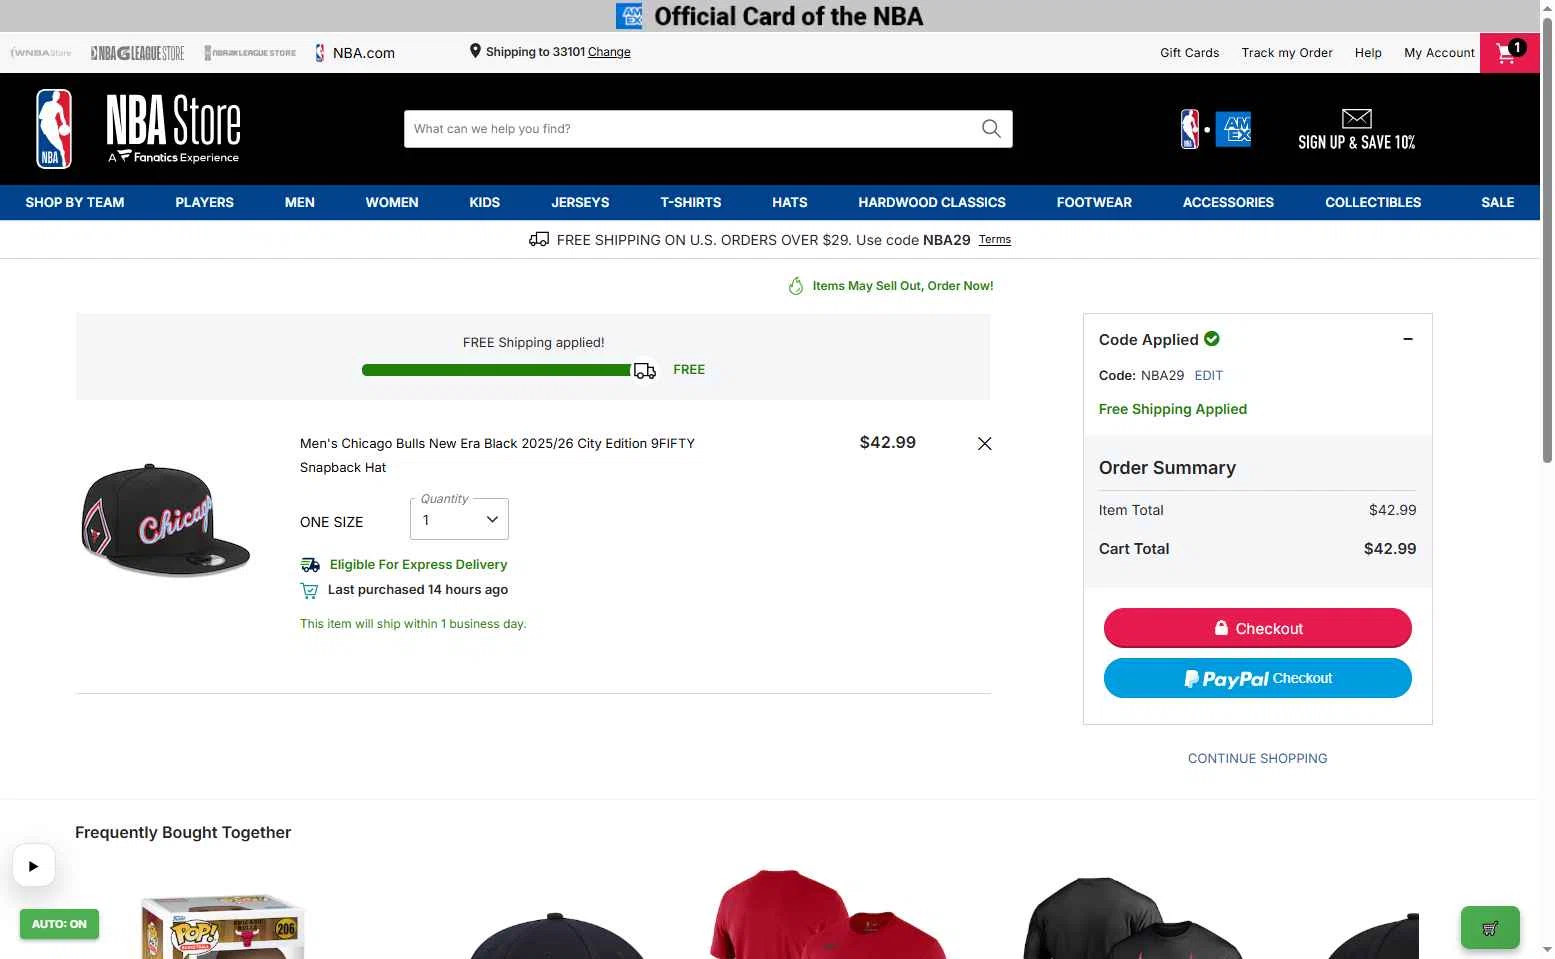Open the ACCESSORIES menu
Viewport: 1555px width, 959px height.
1228,202
